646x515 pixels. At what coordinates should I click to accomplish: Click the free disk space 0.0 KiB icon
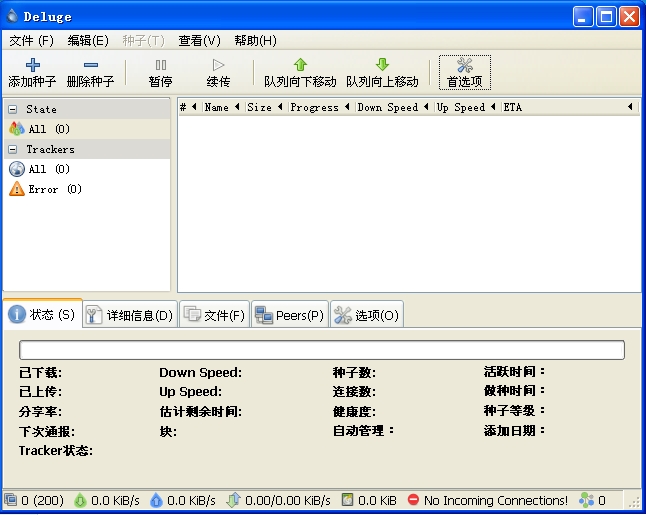click(x=348, y=500)
